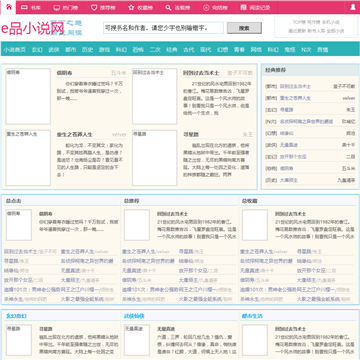Select the 二次 category in teal menu
This screenshot has height=360, width=360.
point(155,50)
